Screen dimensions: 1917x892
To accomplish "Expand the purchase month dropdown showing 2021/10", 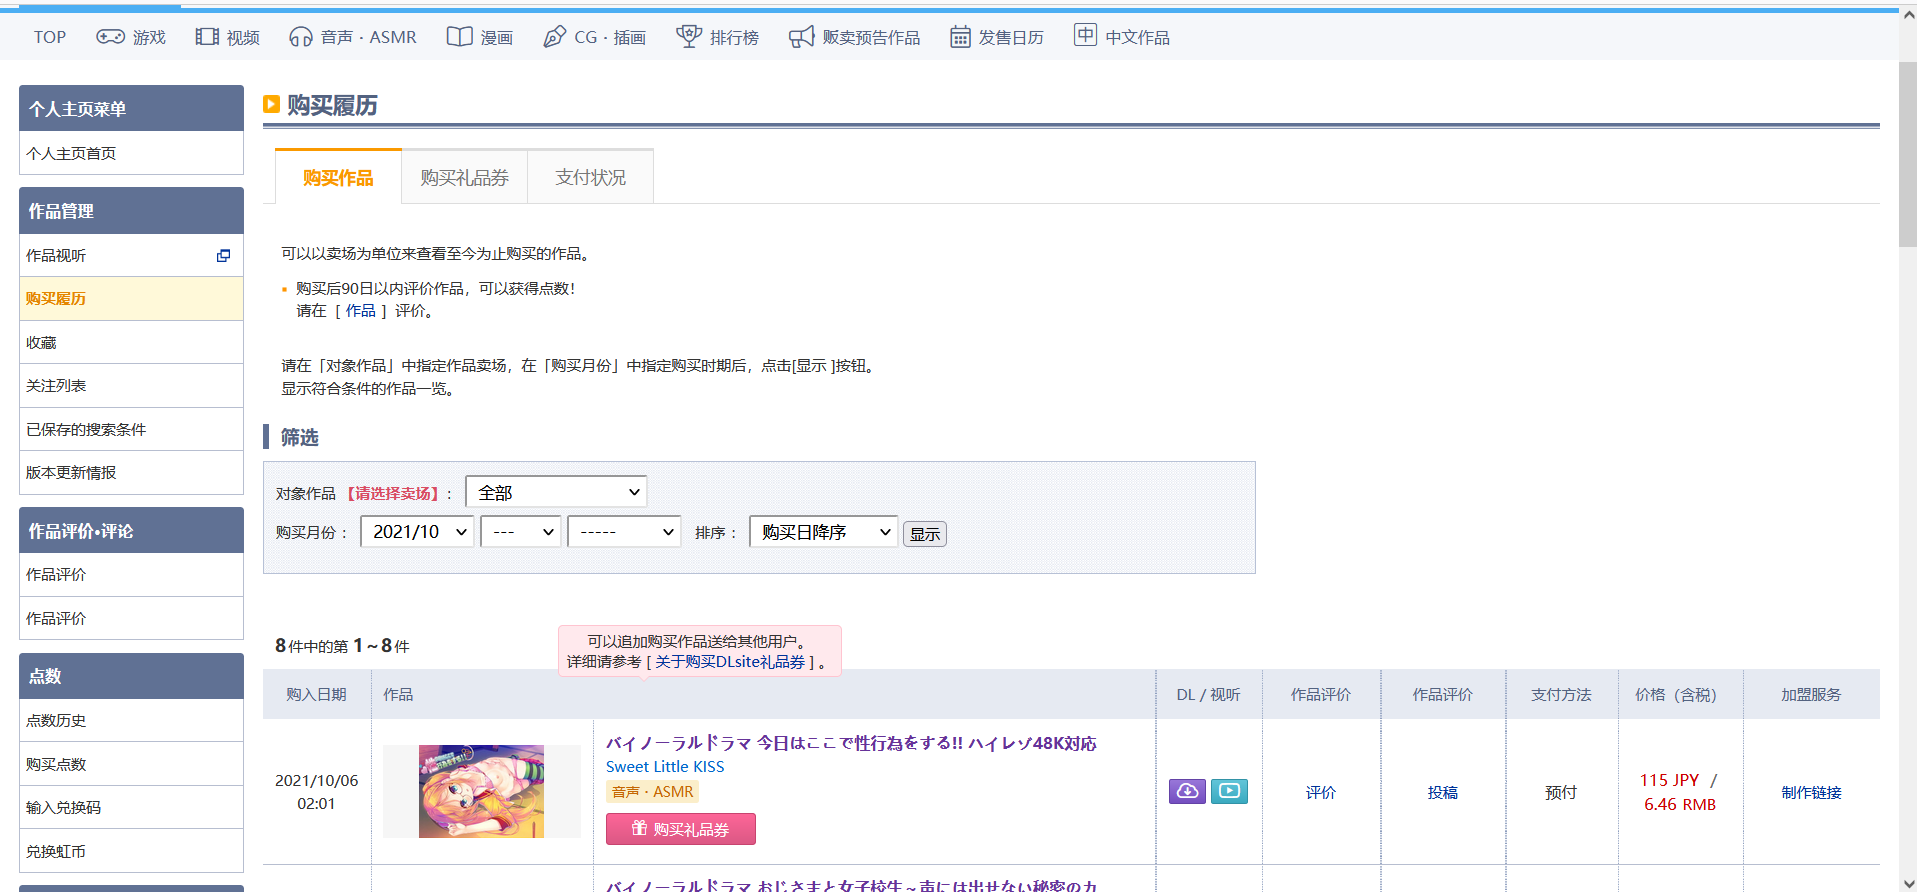I will point(417,532).
